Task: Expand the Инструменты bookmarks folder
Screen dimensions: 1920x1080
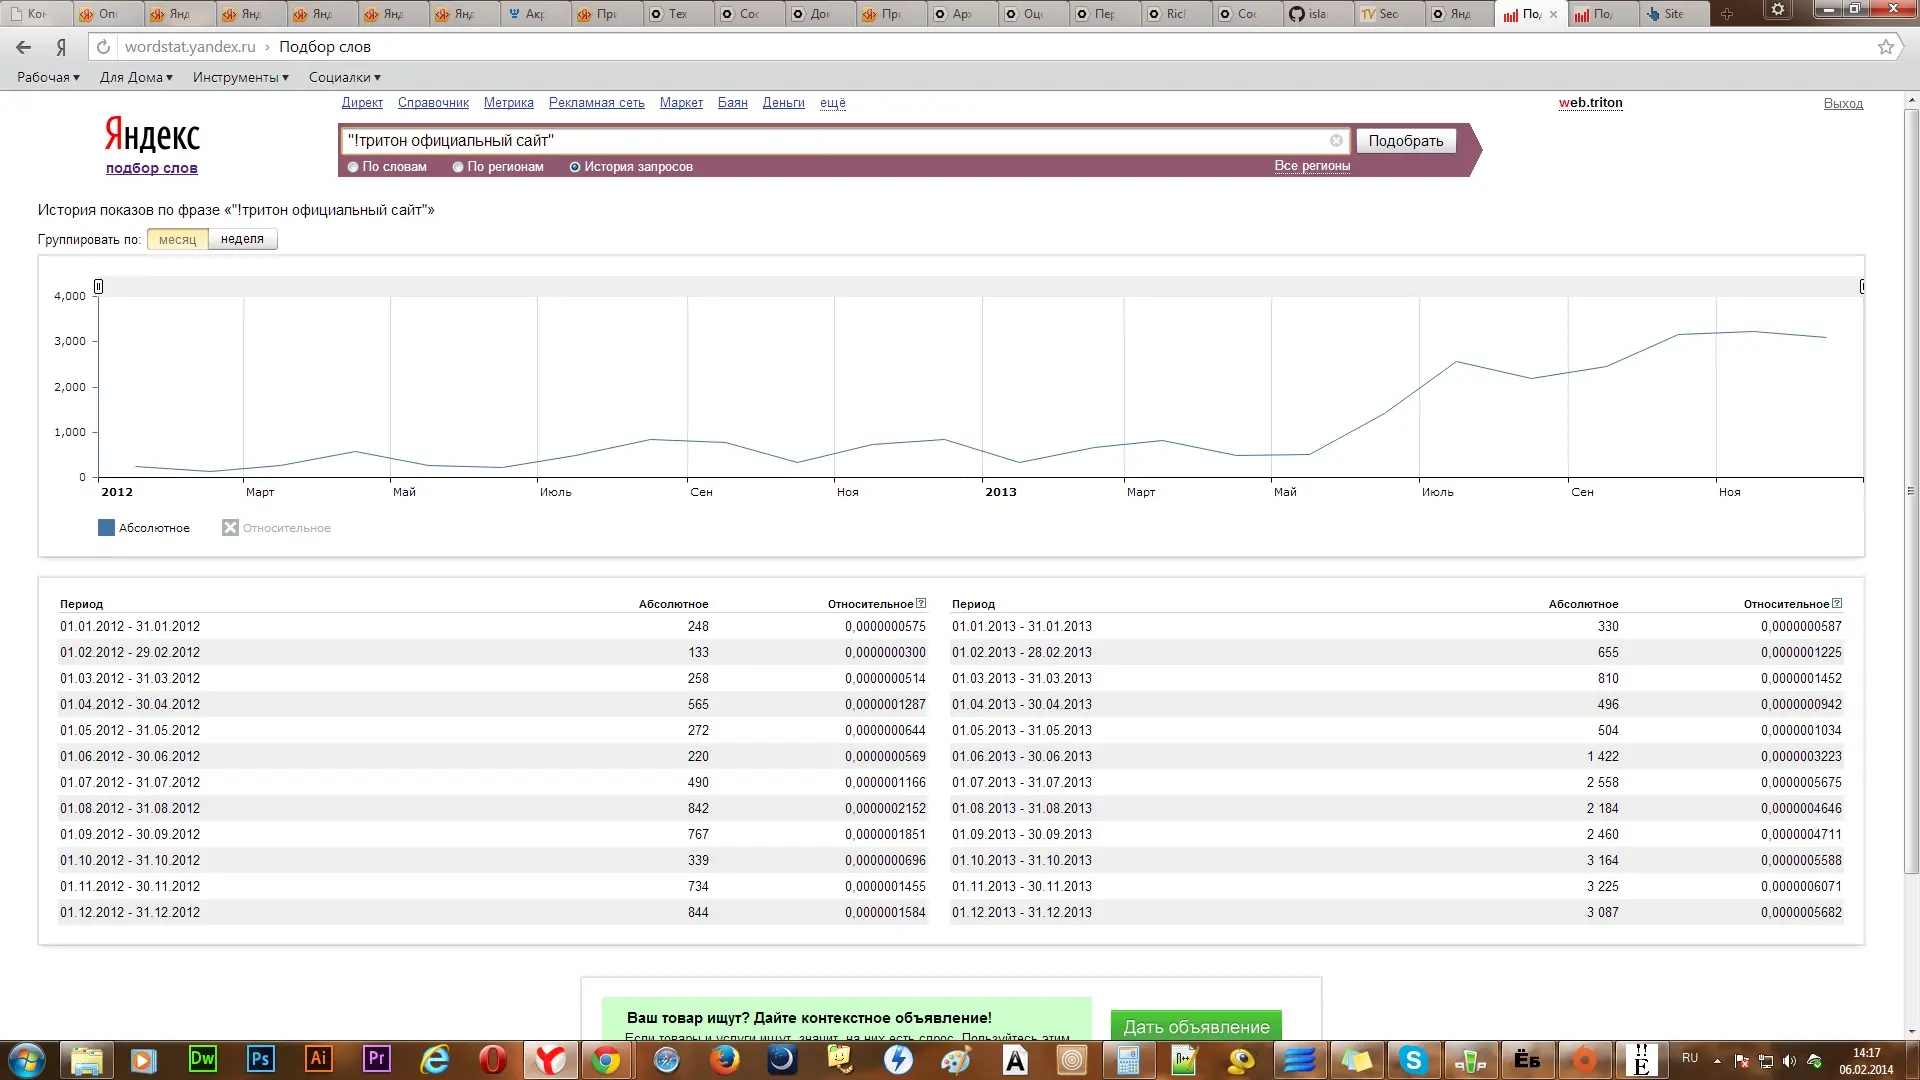Action: [241, 77]
